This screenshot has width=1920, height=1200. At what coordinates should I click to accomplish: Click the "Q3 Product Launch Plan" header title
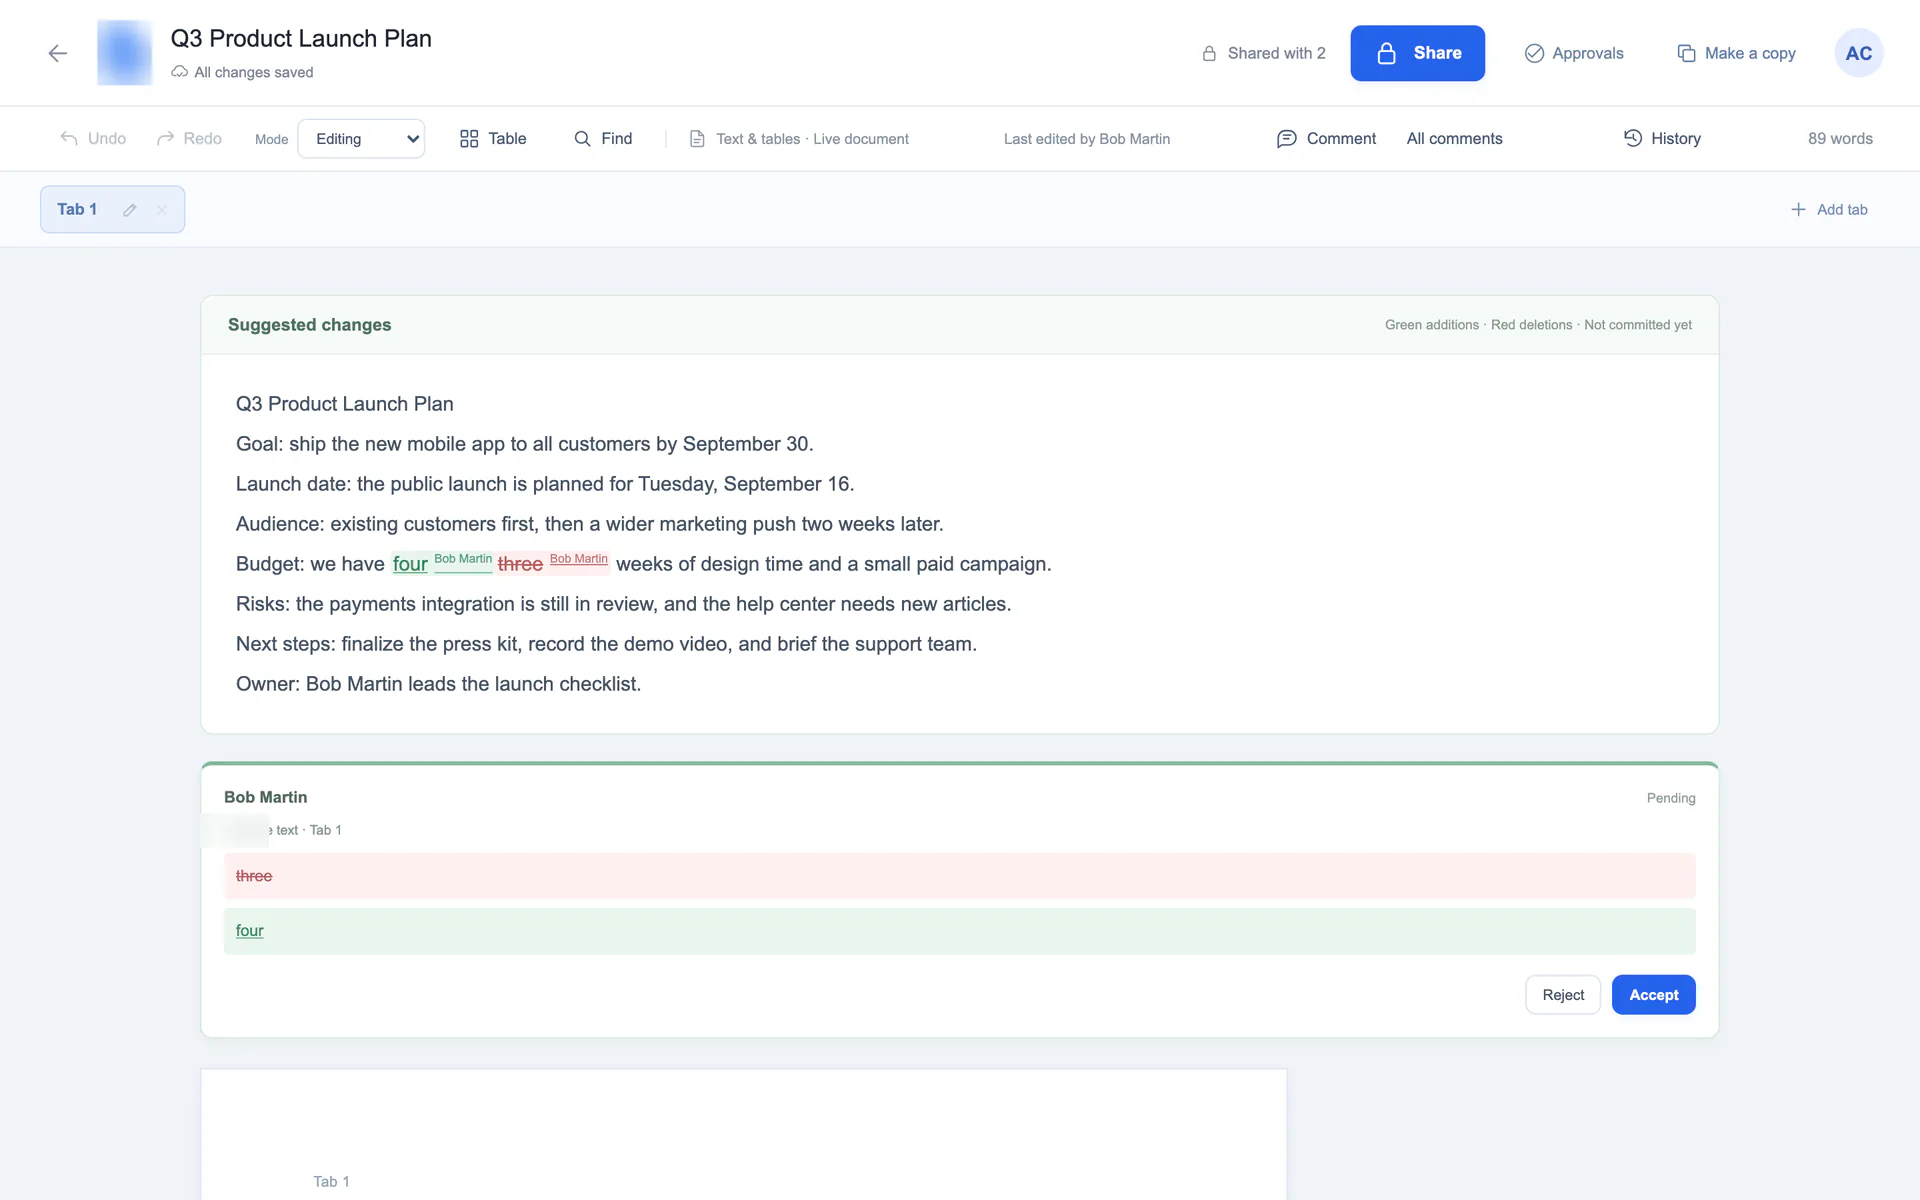pos(301,38)
